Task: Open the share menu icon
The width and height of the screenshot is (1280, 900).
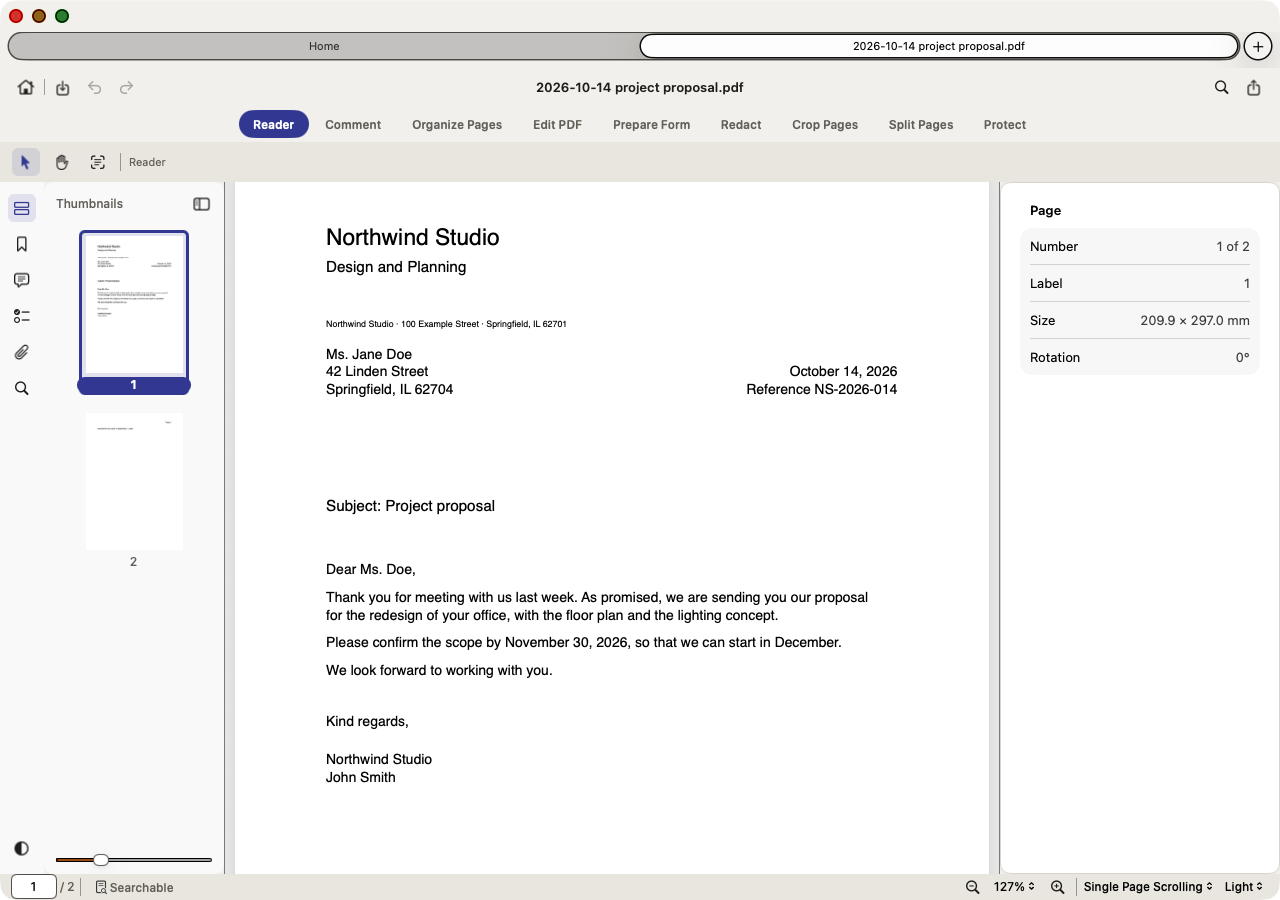Action: [1254, 88]
